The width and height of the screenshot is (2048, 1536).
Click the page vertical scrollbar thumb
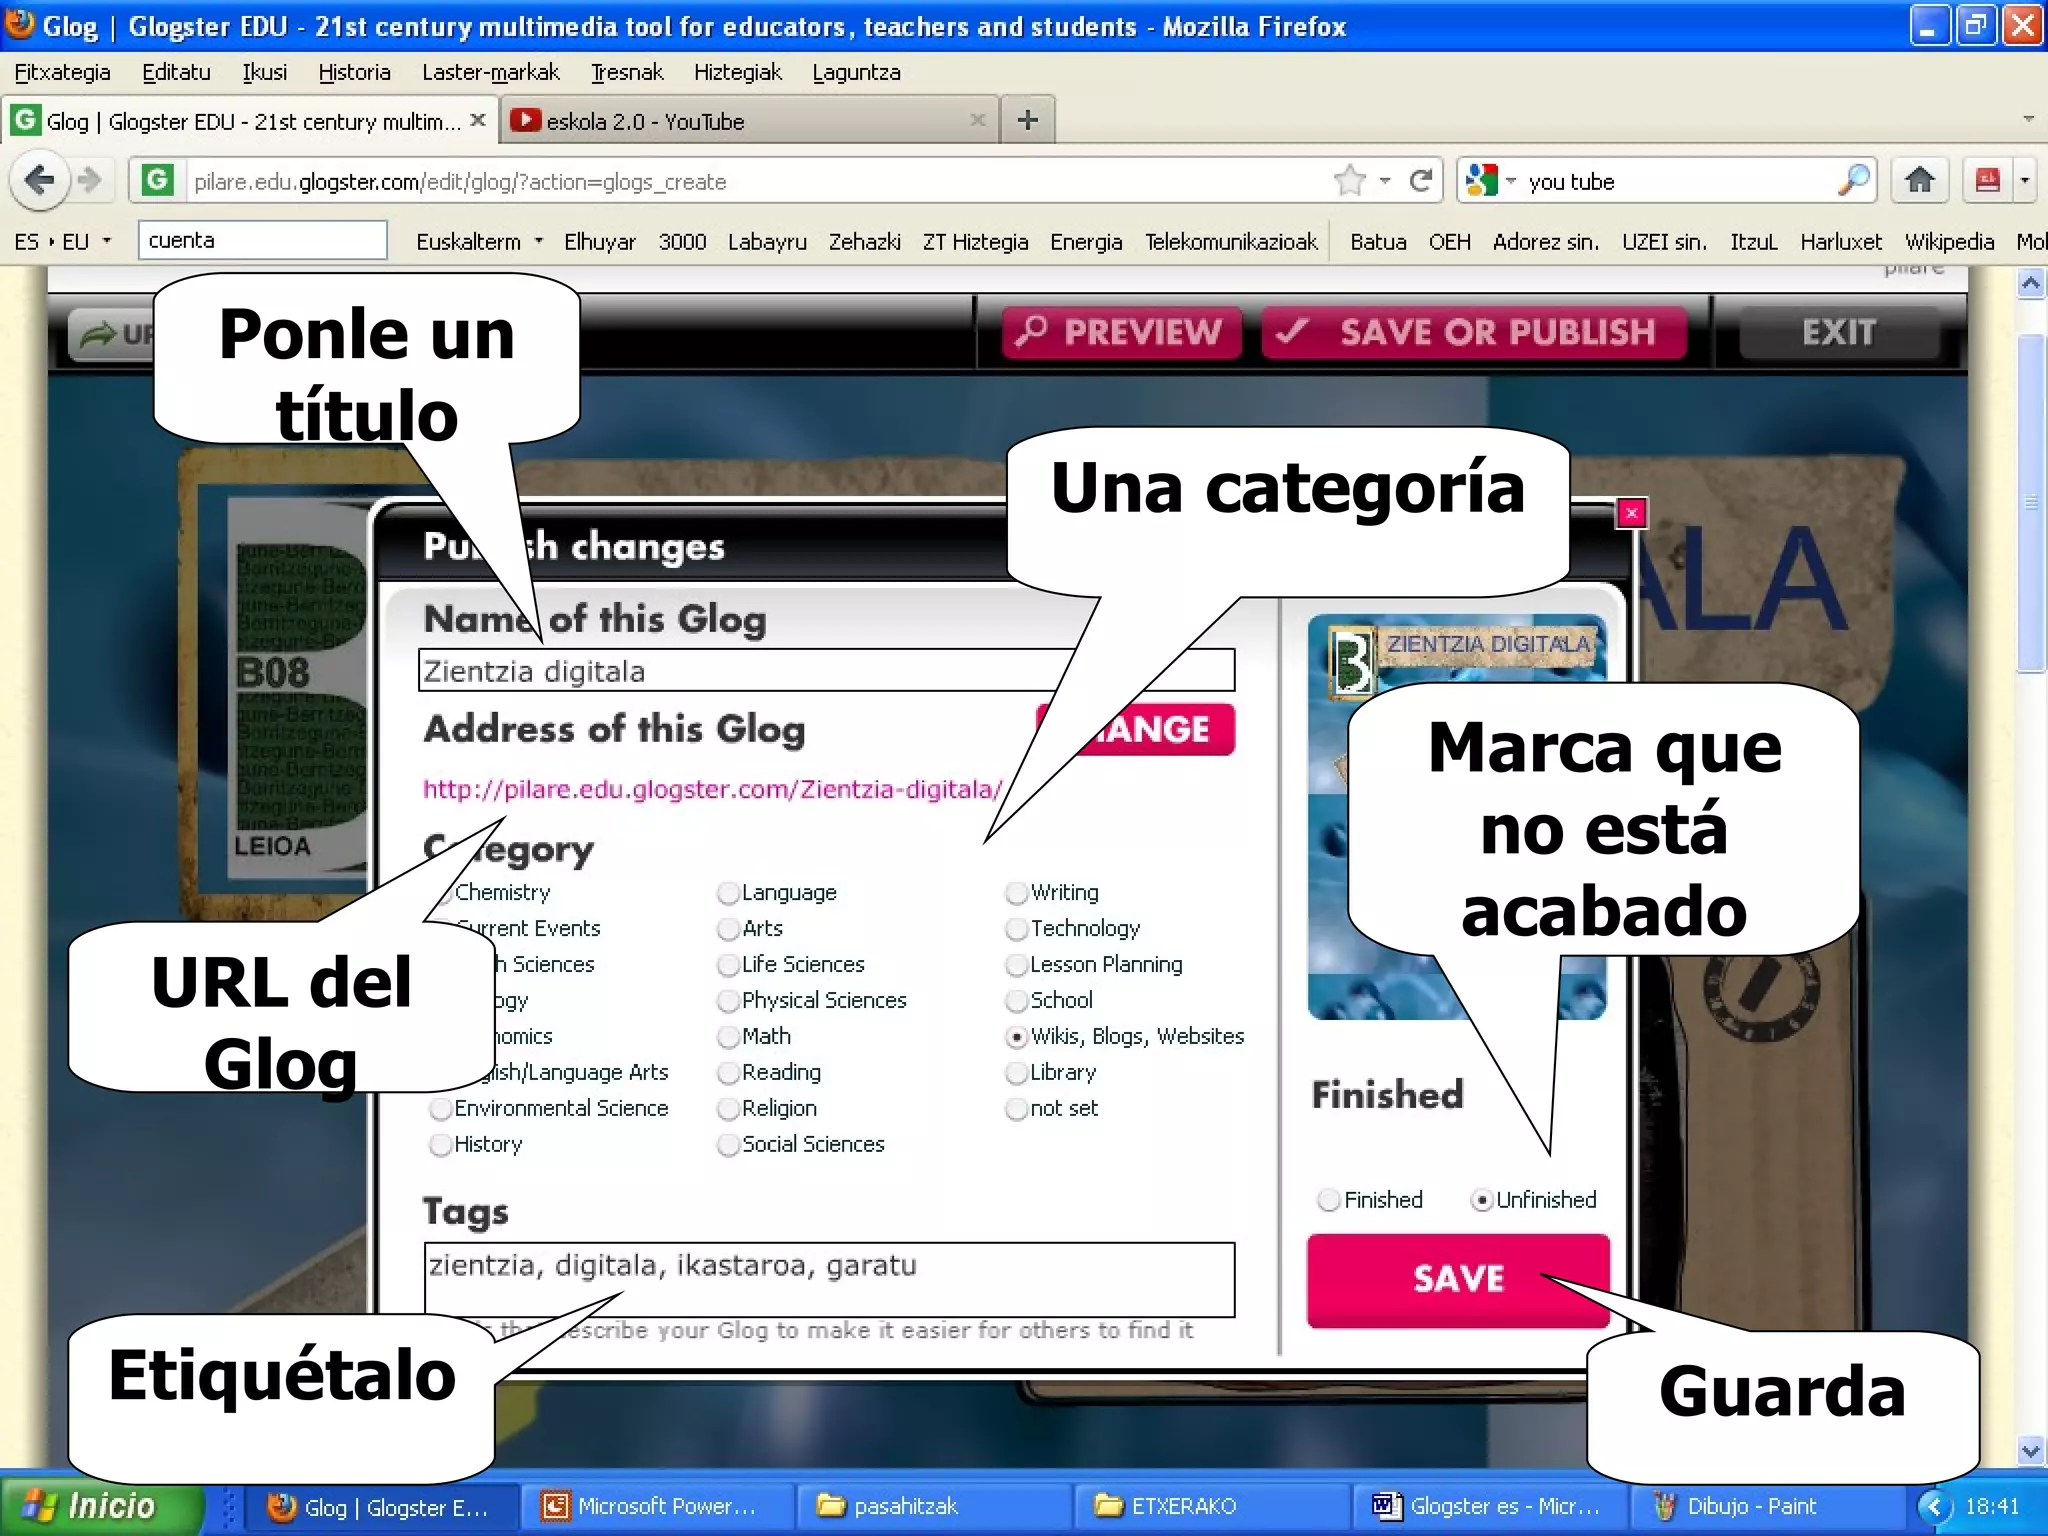[2030, 502]
